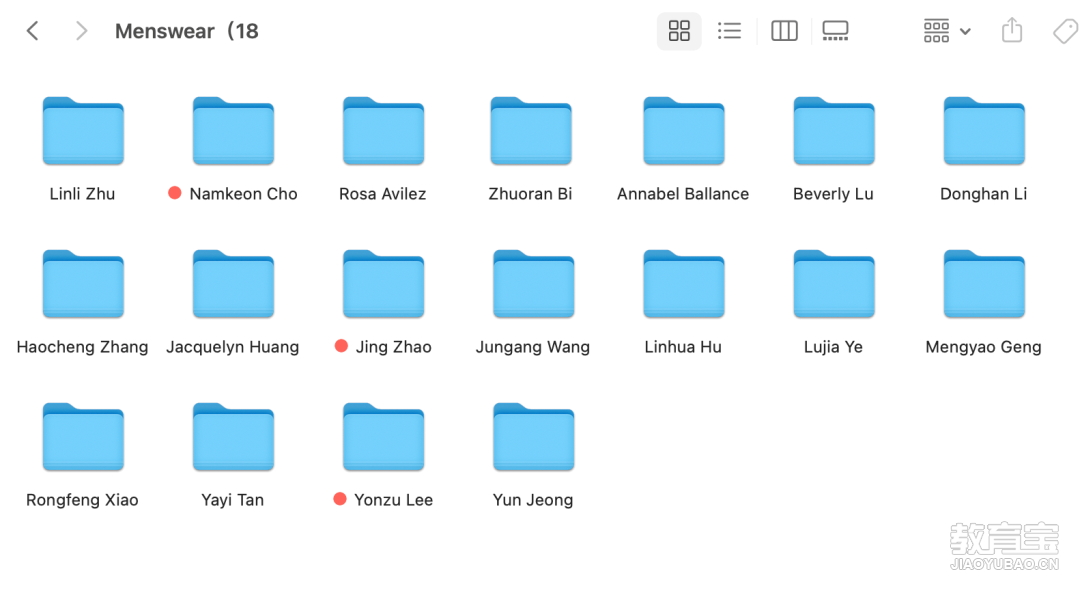Go forward with the right chevron
Image resolution: width=1080 pixels, height=593 pixels.
pyautogui.click(x=81, y=31)
